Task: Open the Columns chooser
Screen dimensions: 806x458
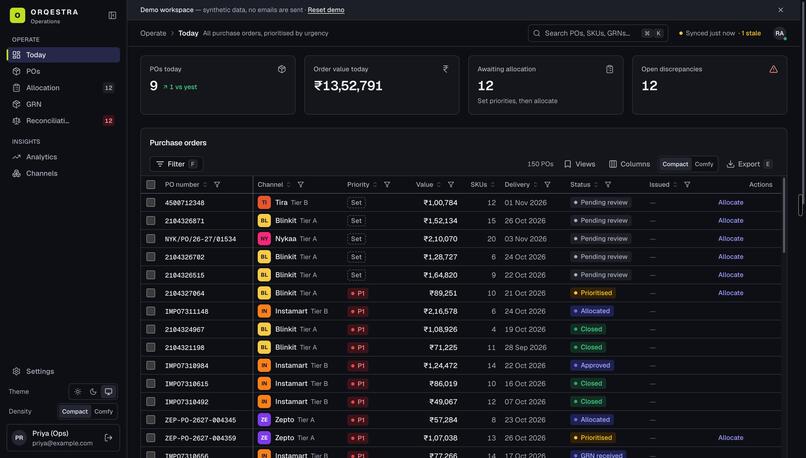Action: 629,164
